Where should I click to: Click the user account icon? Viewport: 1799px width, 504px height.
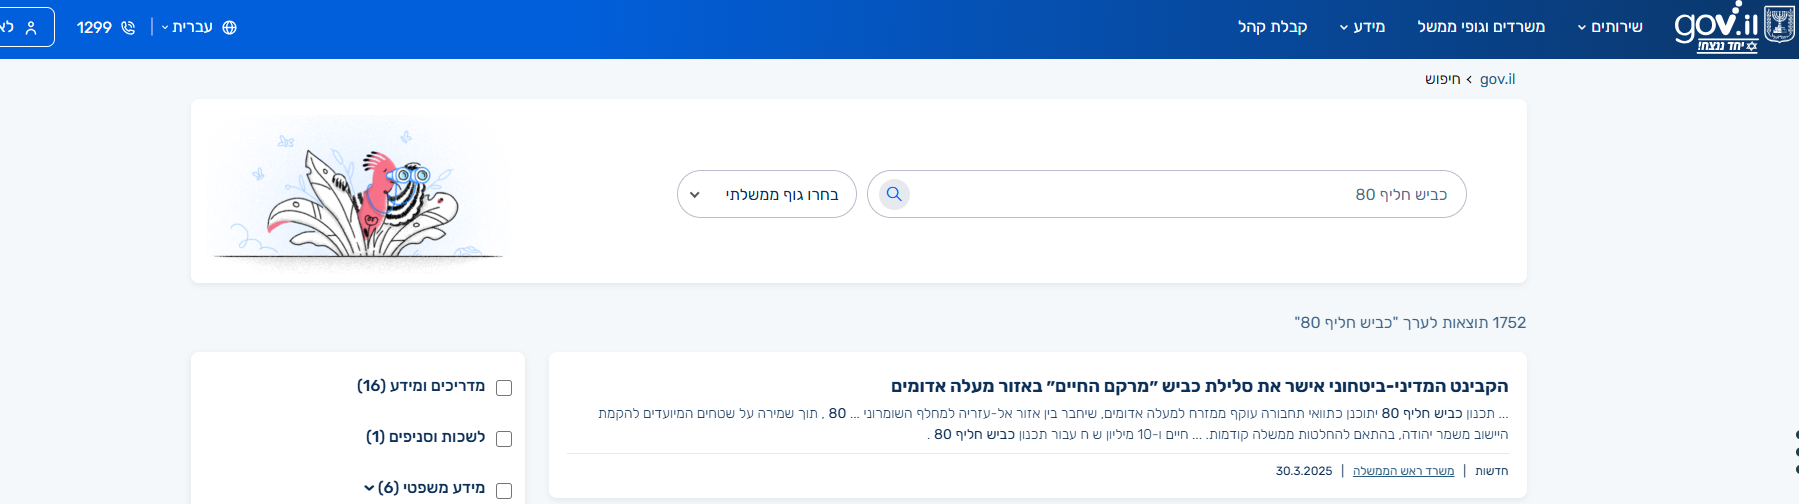pos(31,28)
